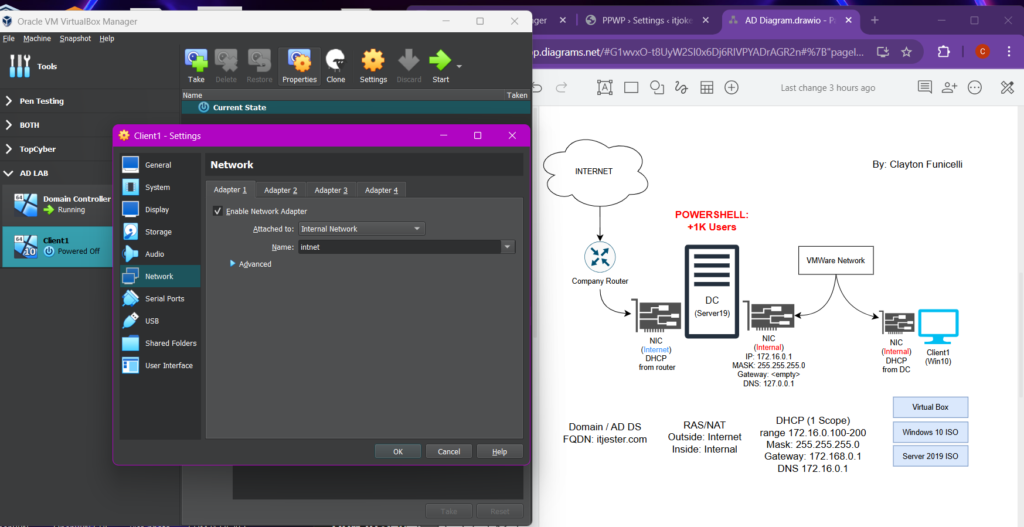Click the draw.io share person-plus icon
Screen dimensions: 1024x527
[950, 88]
